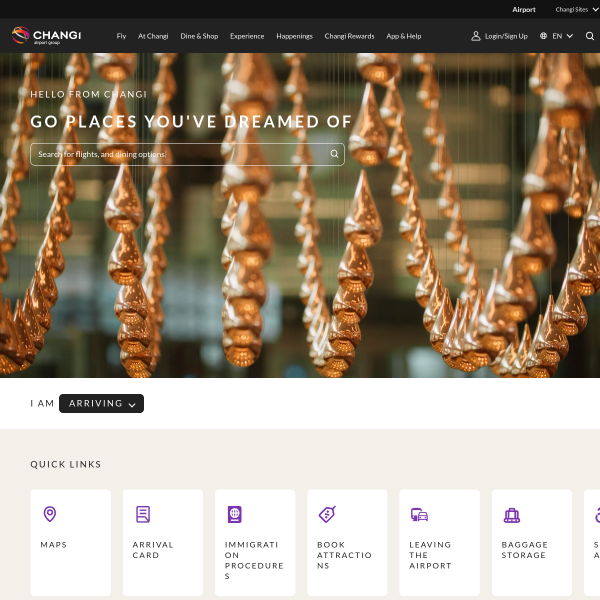Viewport: 600px width, 600px height.
Task: Select the Leaving the Airport card
Action: coord(439,542)
